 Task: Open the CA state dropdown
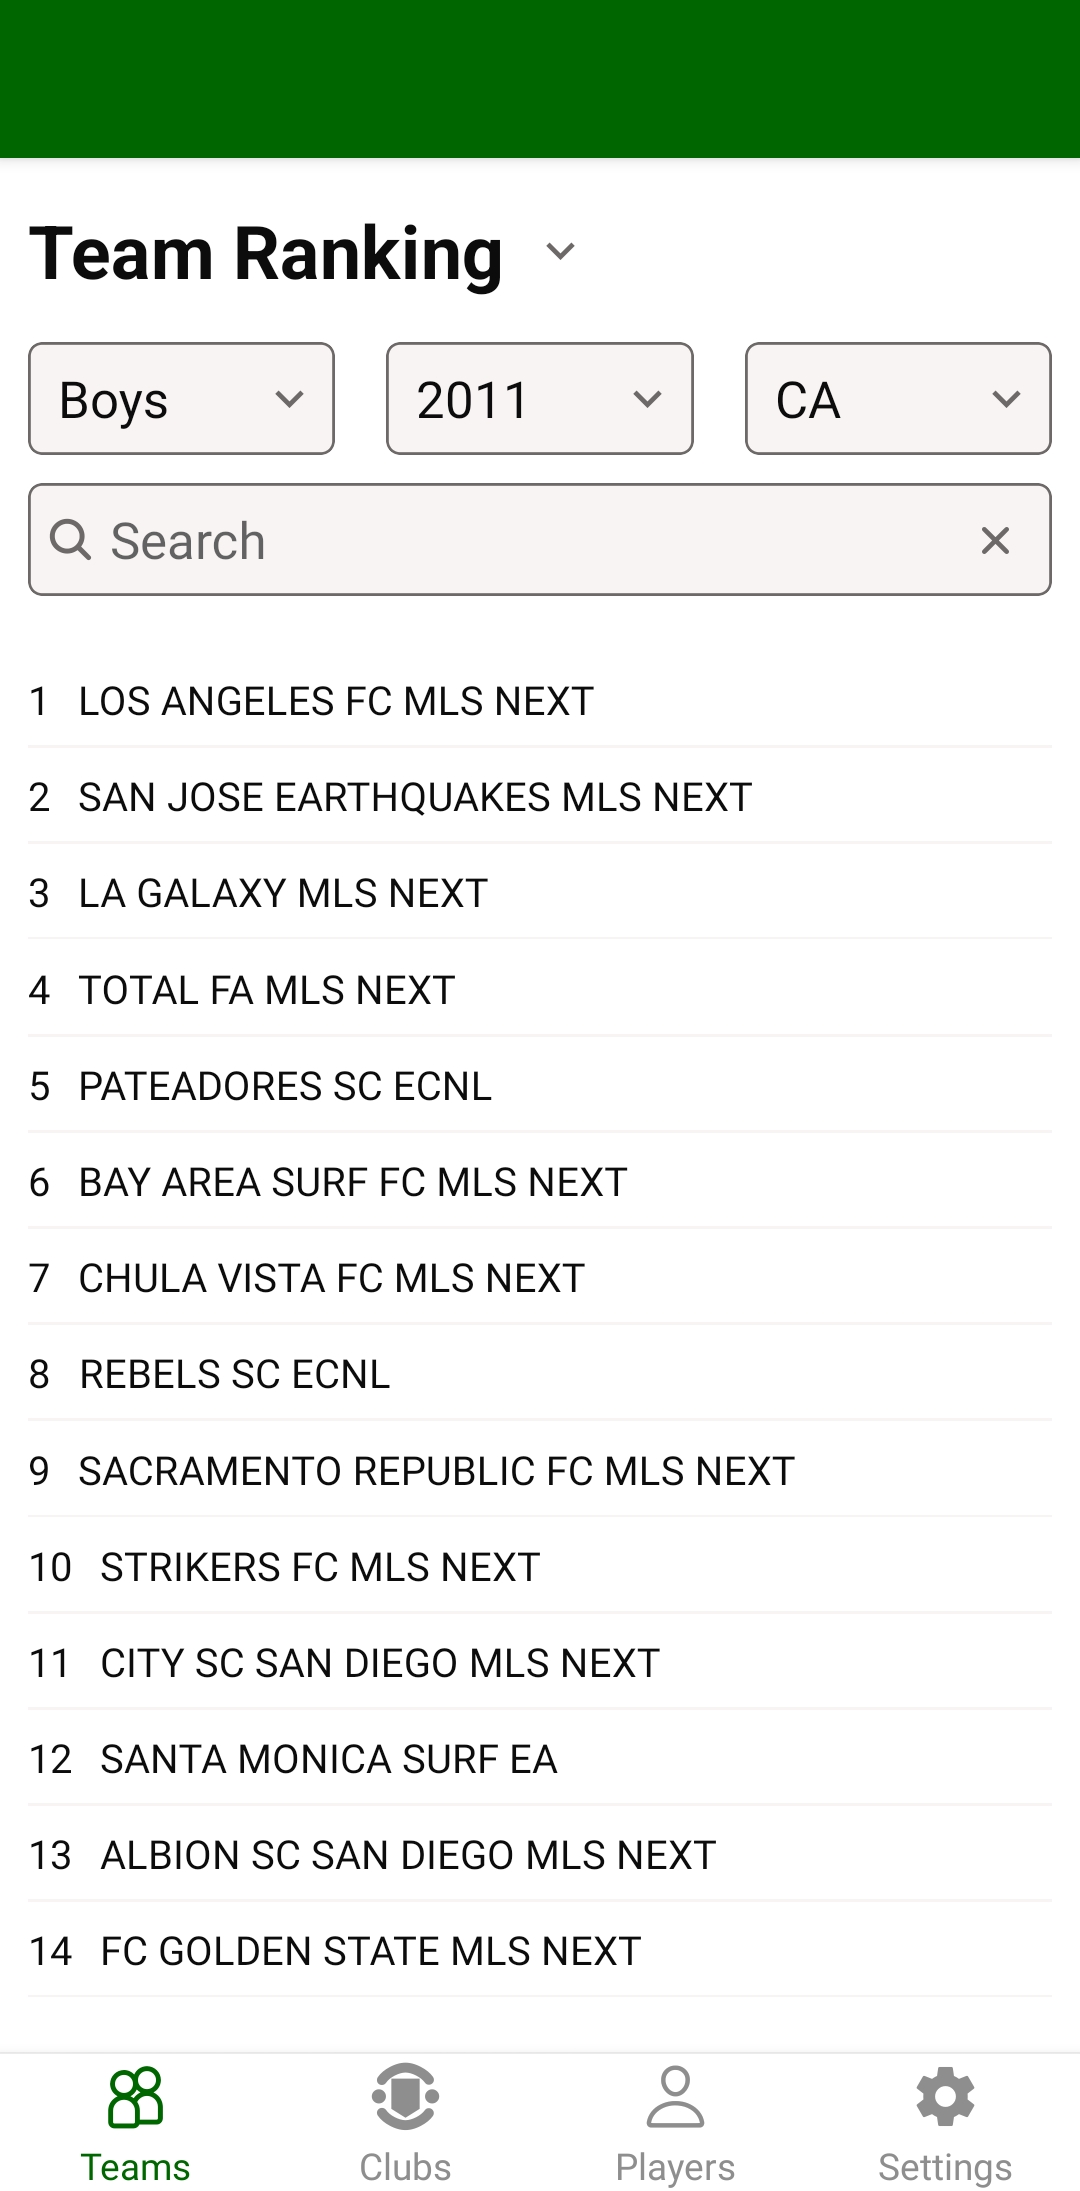(897, 399)
